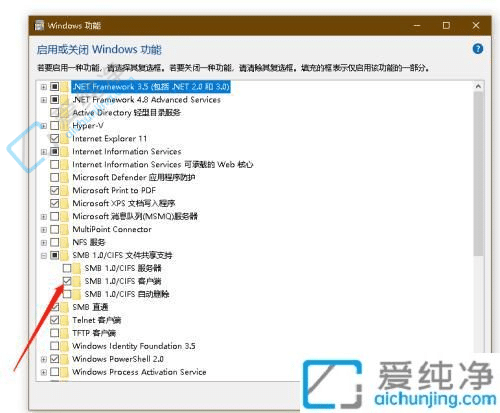Minimize the Windows 功能 window
500x413 pixels.
417,25
